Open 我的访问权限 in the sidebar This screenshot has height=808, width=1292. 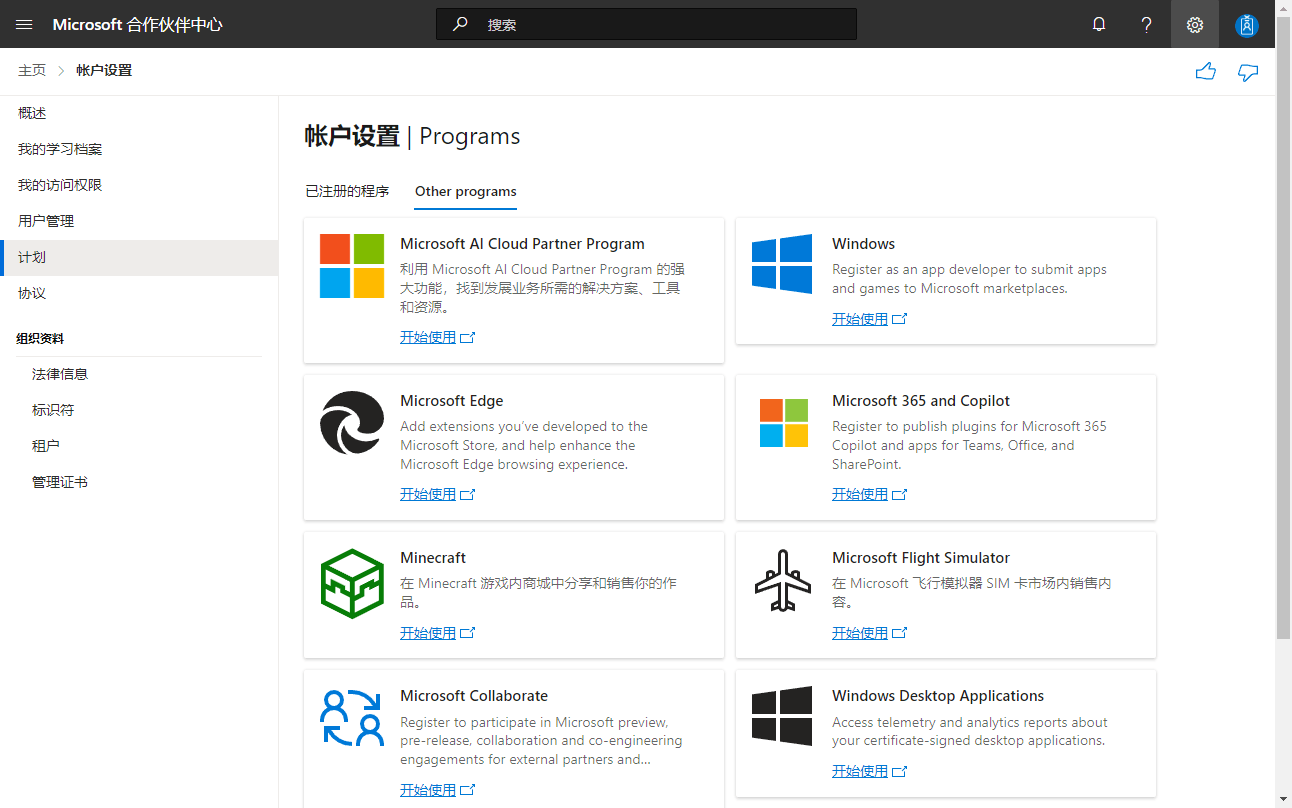pos(139,185)
